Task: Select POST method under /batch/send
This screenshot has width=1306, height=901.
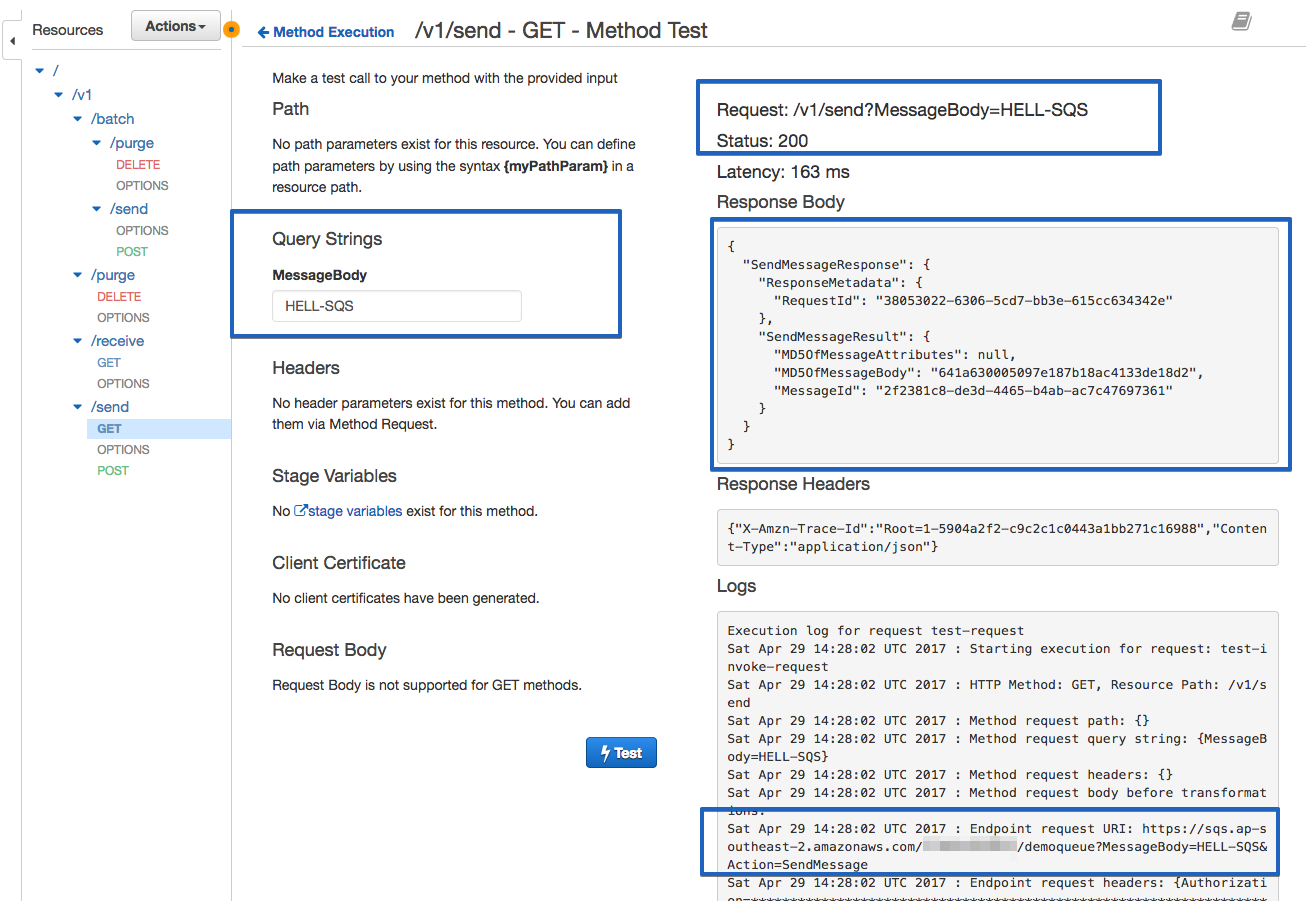Action: (x=132, y=252)
